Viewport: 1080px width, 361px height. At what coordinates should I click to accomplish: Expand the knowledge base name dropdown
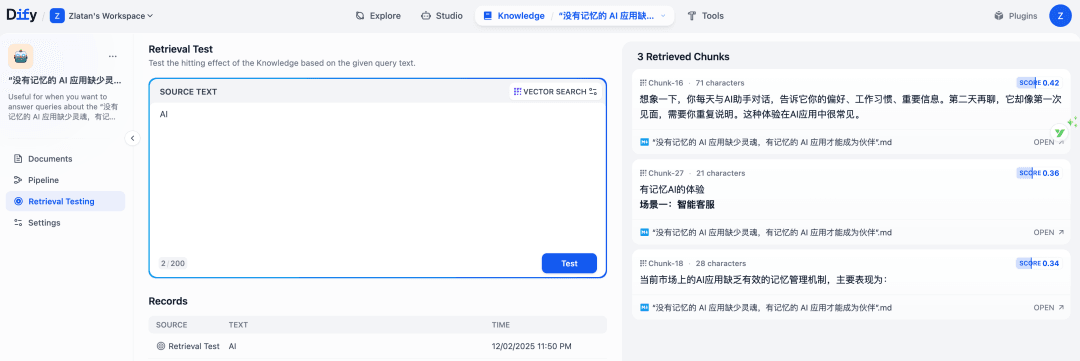(612, 15)
